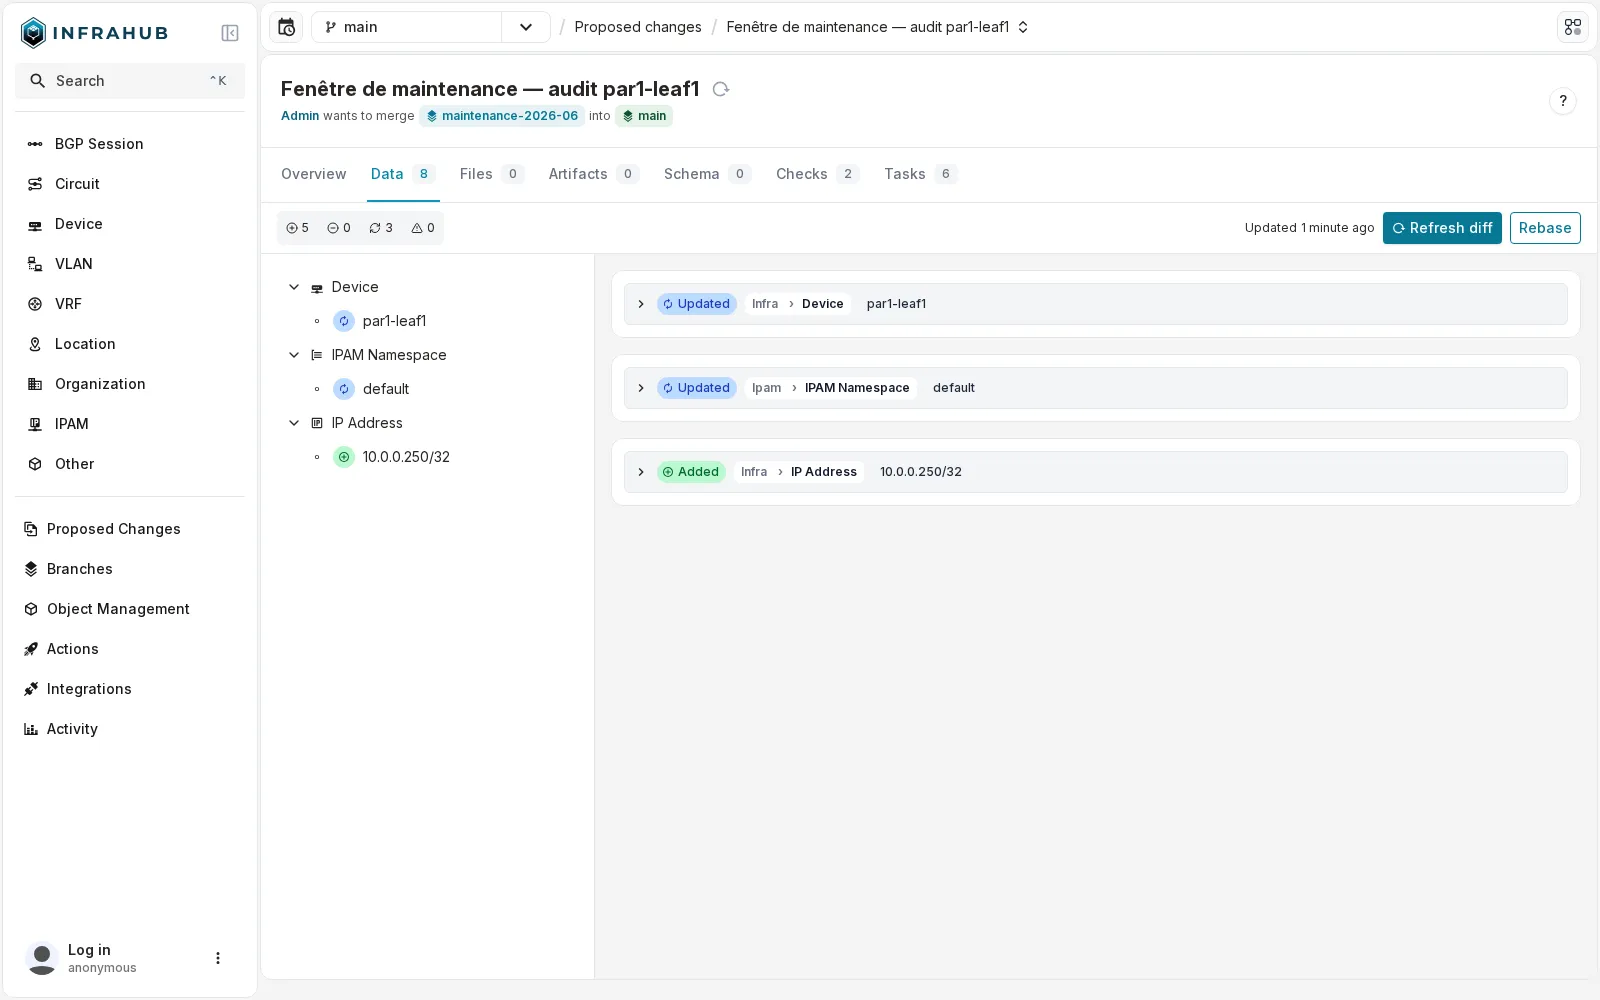This screenshot has height=1000, width=1600.
Task: Click the maintenance-2026-06 branch badge
Action: tap(502, 116)
